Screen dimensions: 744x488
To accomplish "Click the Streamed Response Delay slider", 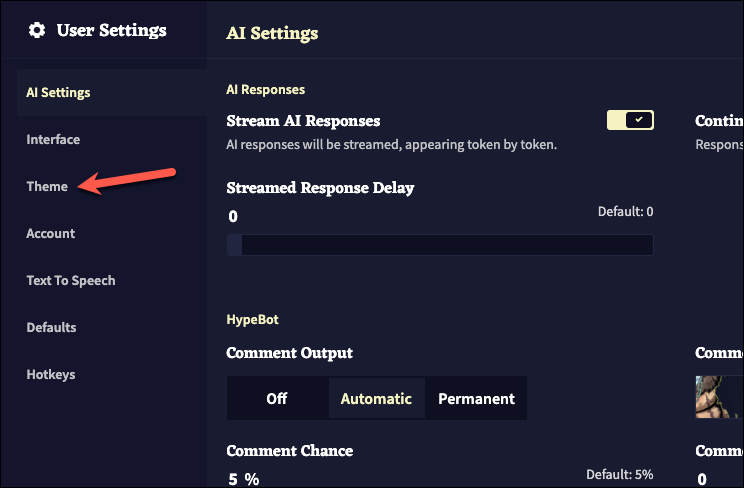I will (x=440, y=245).
